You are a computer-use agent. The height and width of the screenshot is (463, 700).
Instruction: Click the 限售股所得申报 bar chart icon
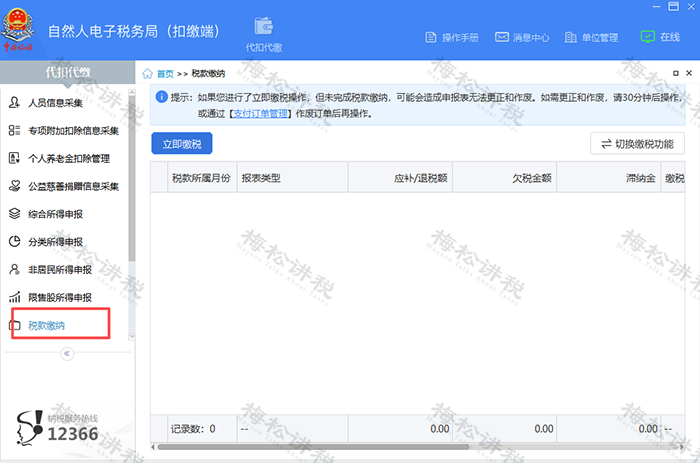click(14, 297)
